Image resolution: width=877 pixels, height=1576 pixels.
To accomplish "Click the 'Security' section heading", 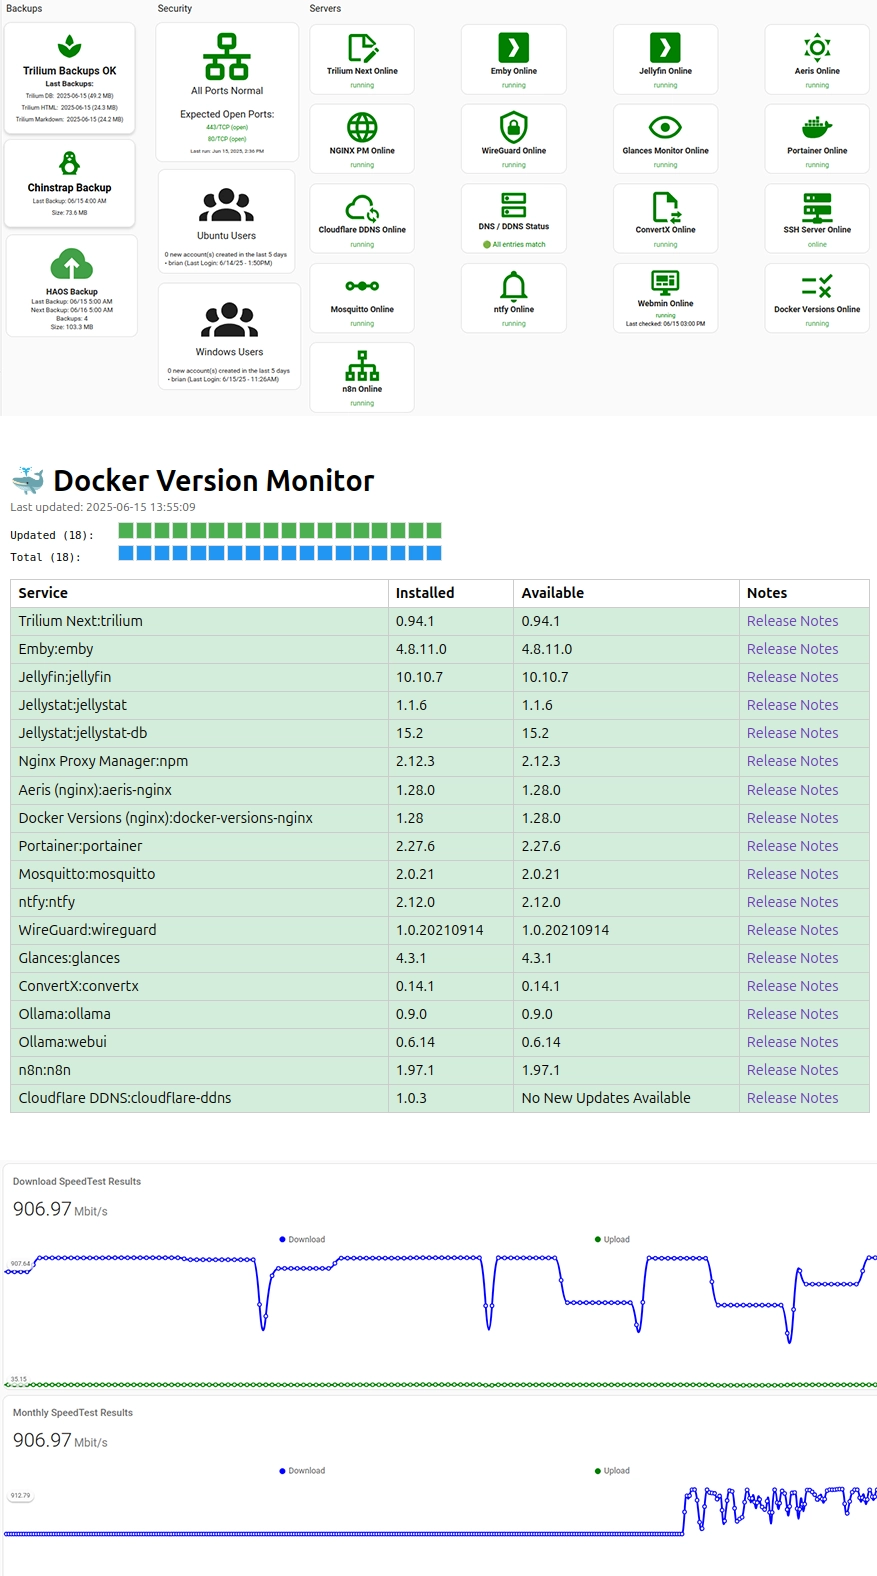I will (175, 8).
